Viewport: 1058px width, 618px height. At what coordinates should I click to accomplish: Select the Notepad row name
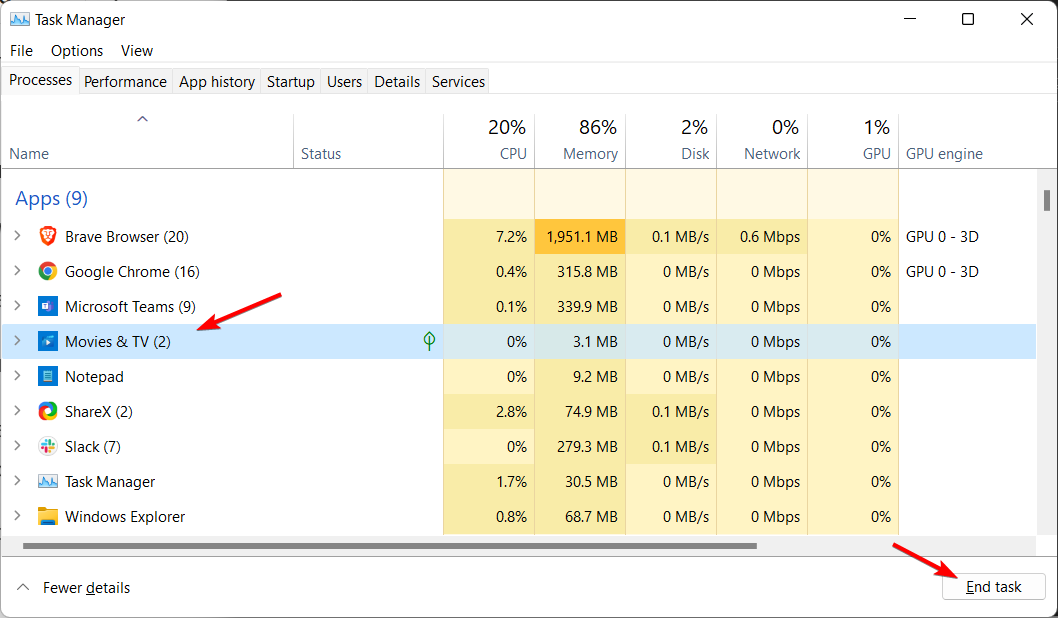(94, 377)
